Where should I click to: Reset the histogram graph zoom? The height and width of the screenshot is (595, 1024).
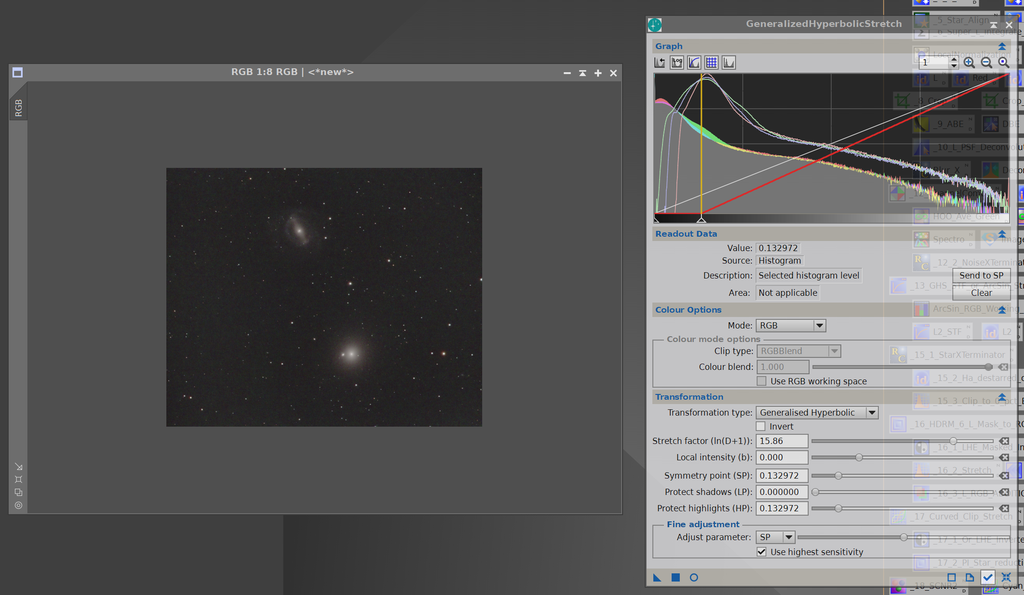(x=1004, y=63)
